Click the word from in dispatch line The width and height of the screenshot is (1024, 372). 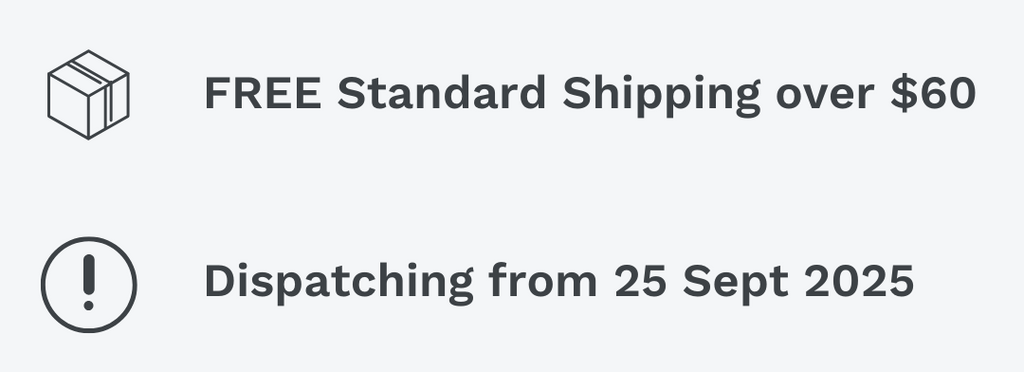pyautogui.click(x=543, y=281)
